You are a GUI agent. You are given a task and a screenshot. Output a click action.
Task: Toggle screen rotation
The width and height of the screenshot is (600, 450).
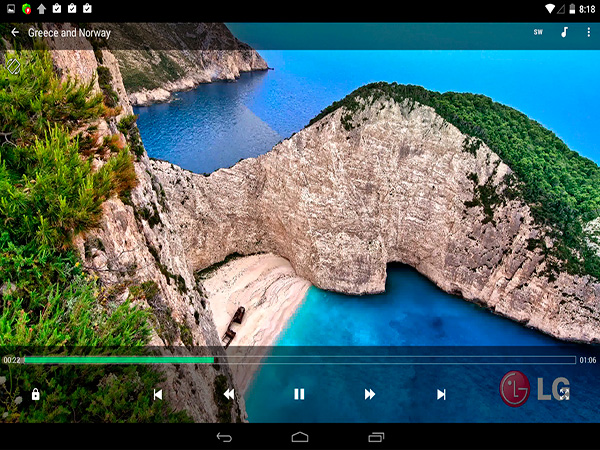point(14,67)
